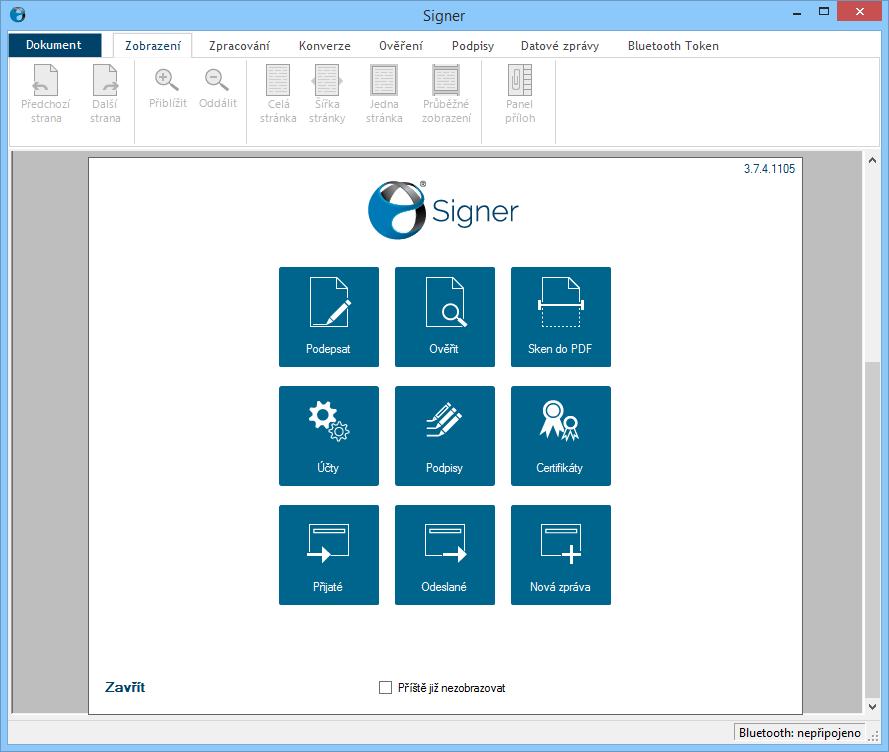Viewport: 889px width, 752px height.
Task: Open the Podpisy signatures tile
Action: (444, 436)
